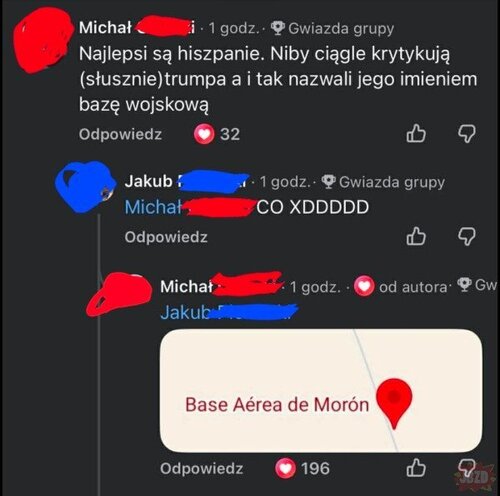Click the red map pin marker
The height and width of the screenshot is (496, 500).
point(394,403)
